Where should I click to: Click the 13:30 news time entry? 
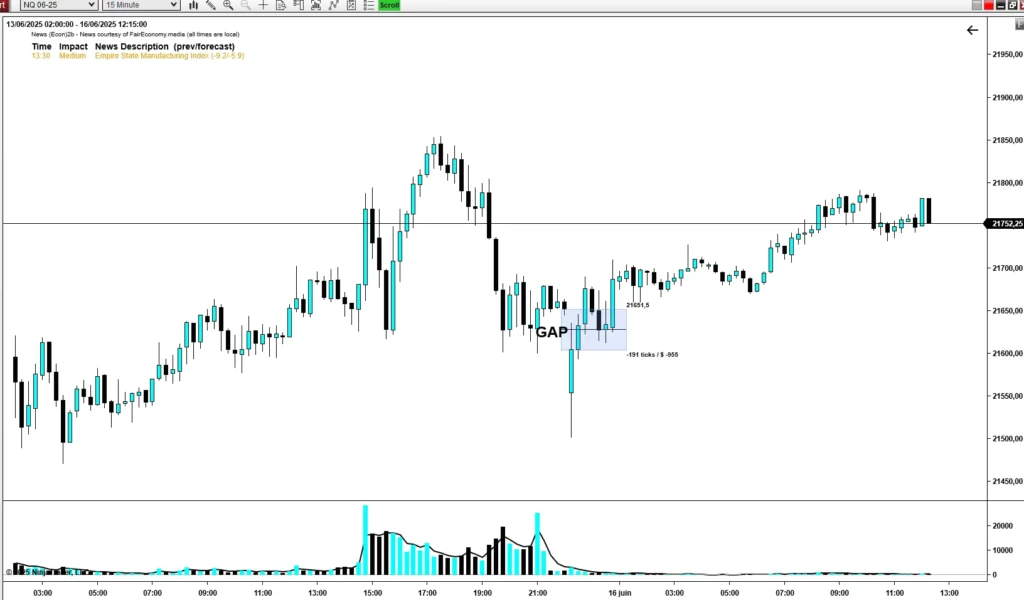point(40,56)
